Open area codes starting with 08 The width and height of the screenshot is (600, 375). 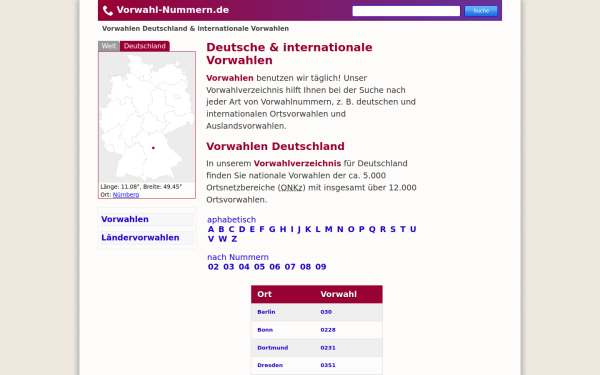pyautogui.click(x=305, y=267)
